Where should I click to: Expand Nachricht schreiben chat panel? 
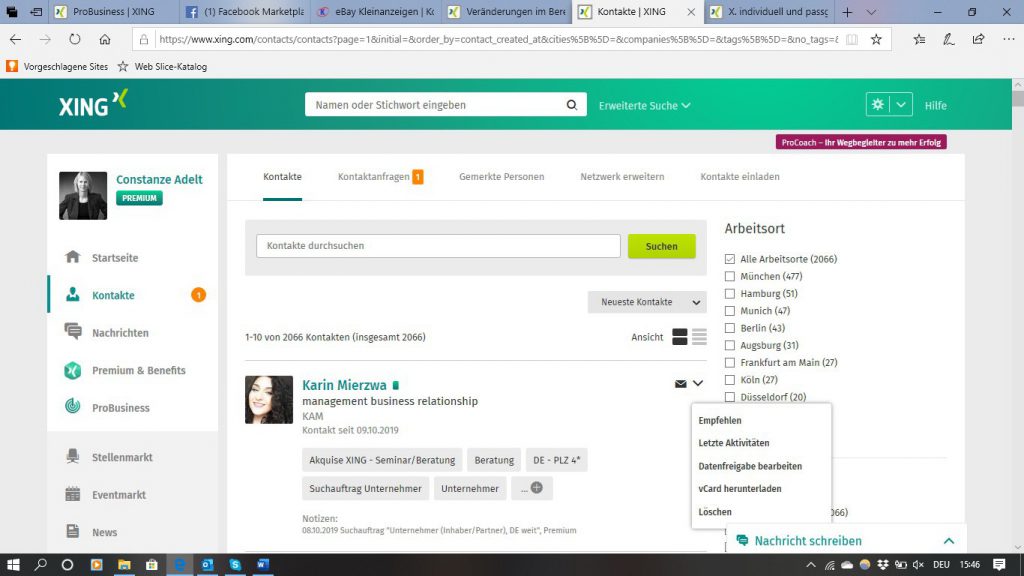click(949, 541)
